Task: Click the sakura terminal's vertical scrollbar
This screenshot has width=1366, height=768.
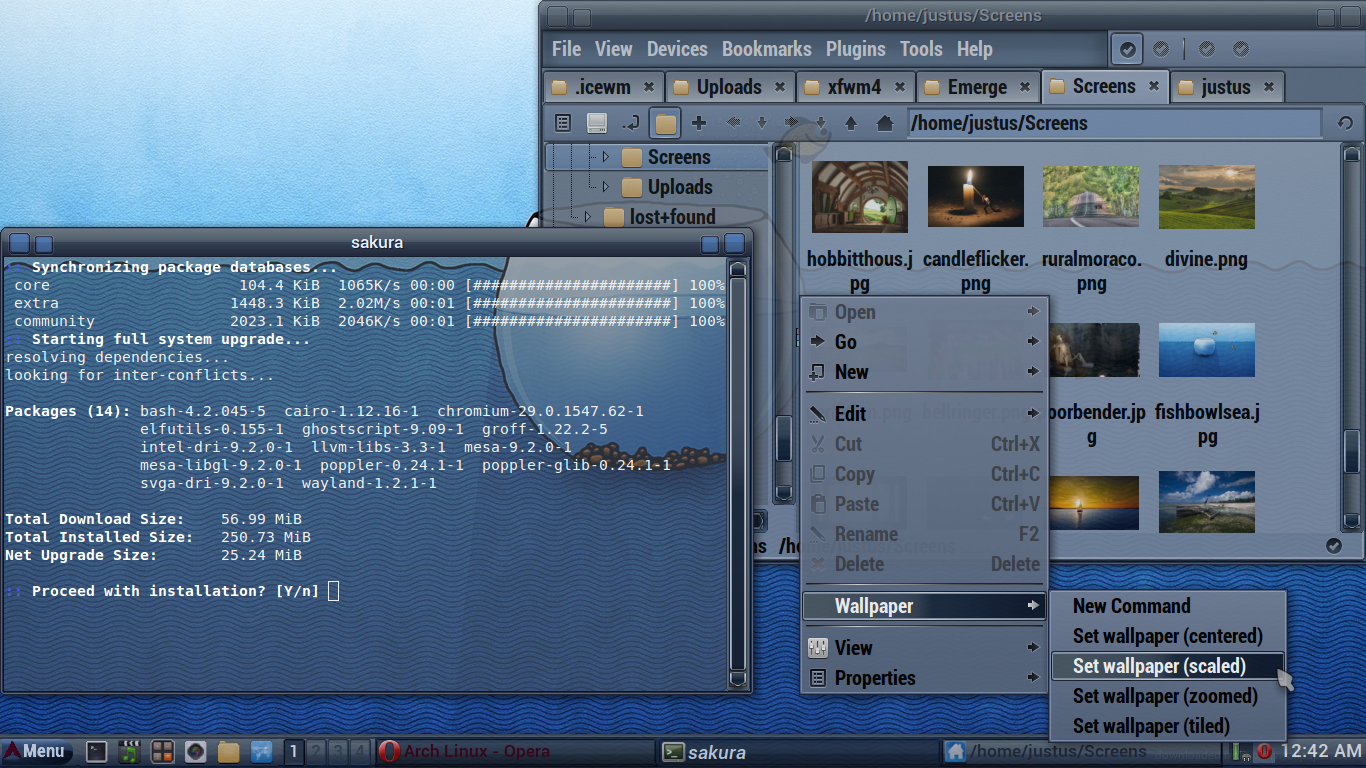Action: pos(738,474)
